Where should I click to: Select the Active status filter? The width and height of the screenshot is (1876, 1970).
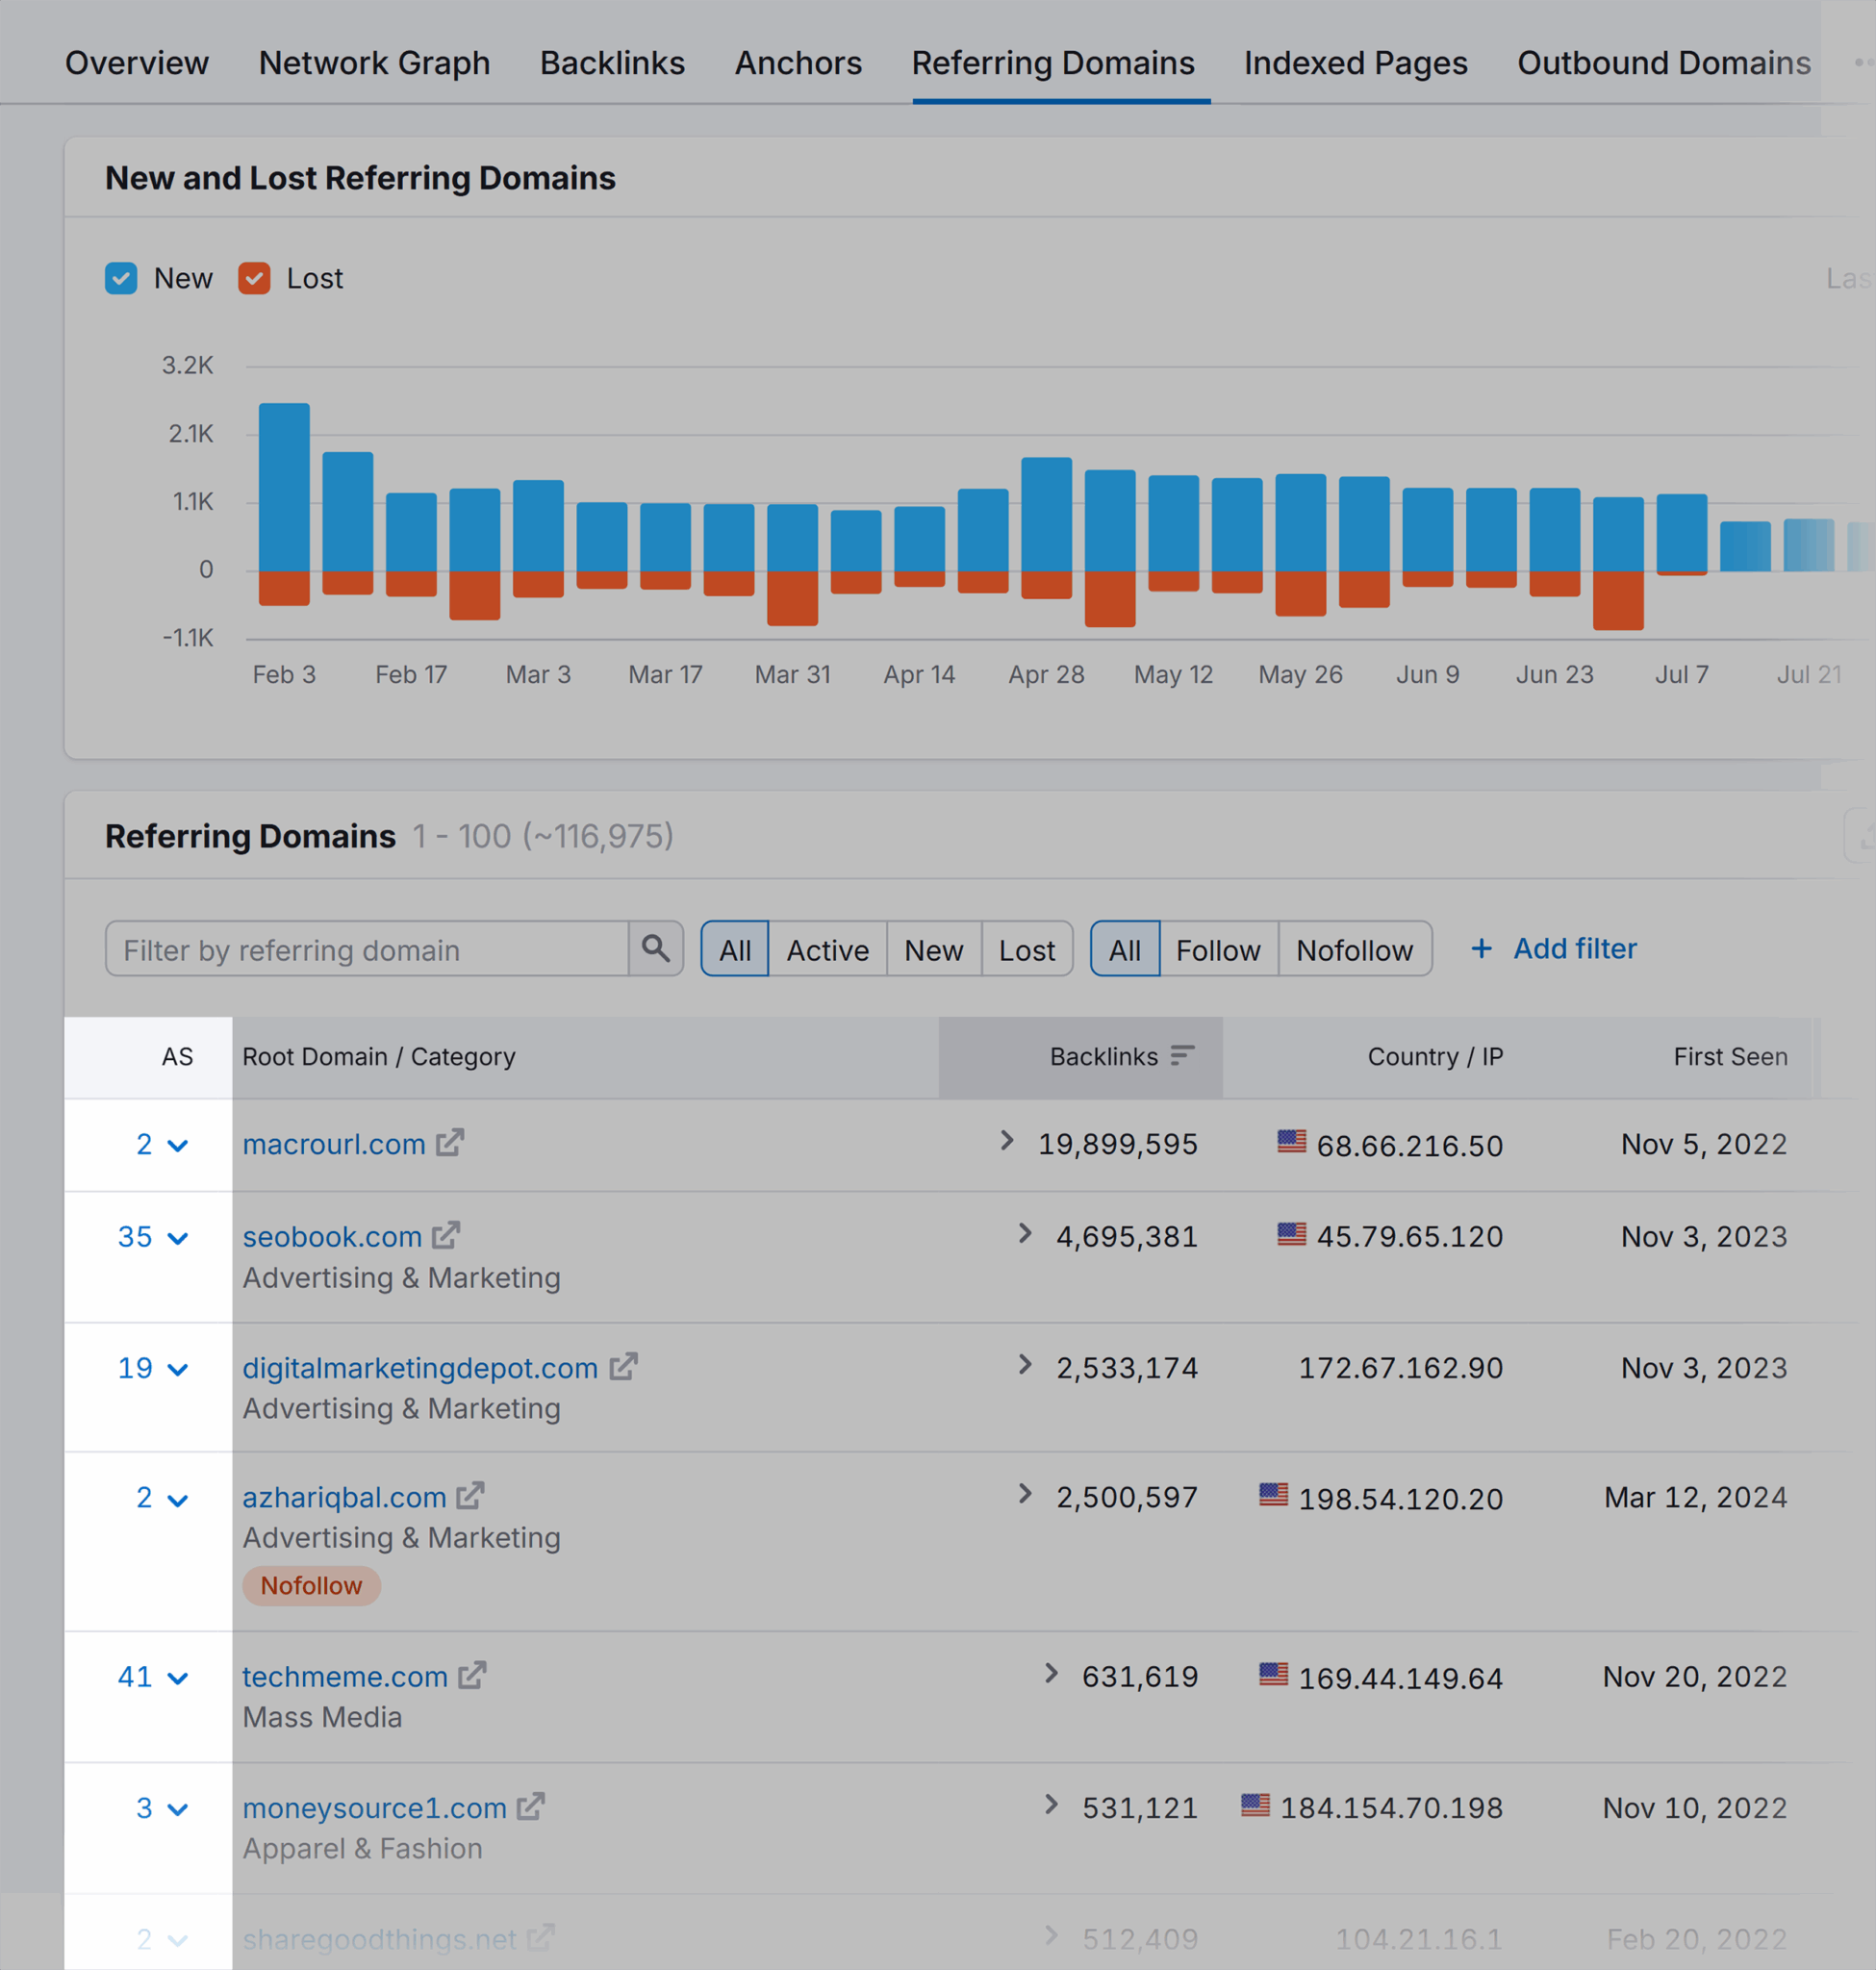tap(827, 949)
